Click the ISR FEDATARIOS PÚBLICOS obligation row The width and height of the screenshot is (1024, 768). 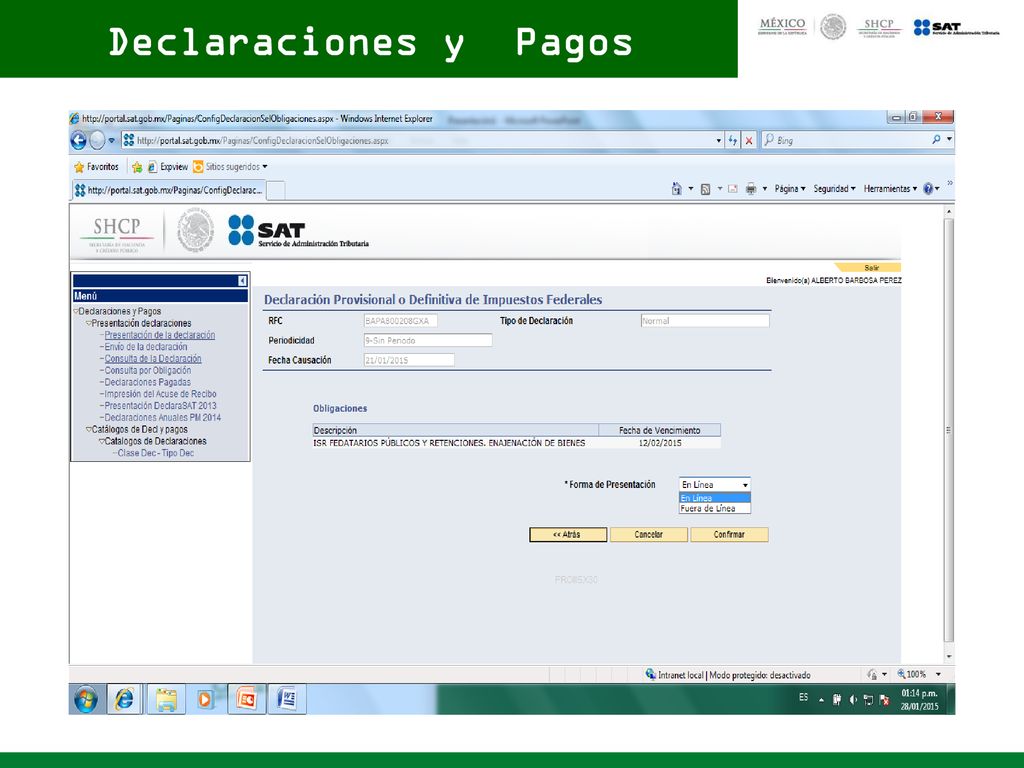tap(517, 443)
